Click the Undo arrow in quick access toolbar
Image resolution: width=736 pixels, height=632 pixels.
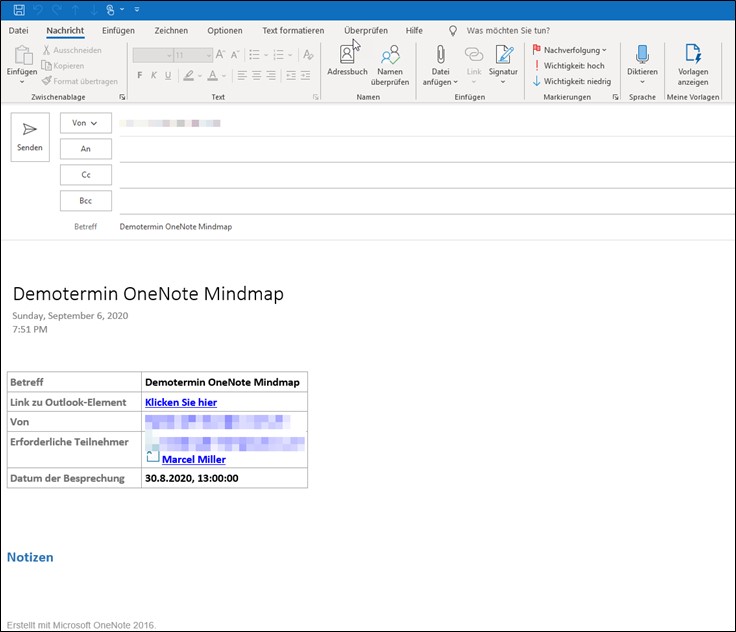39,9
